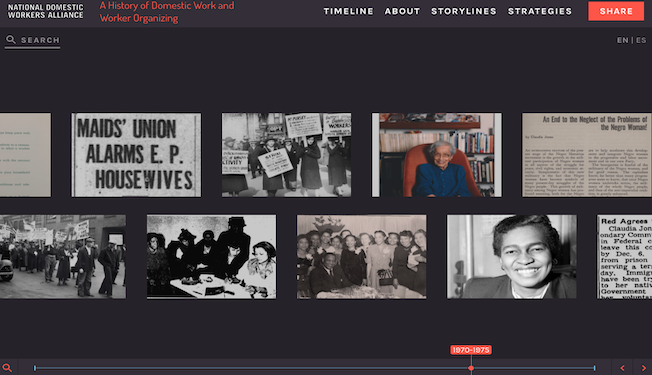Viewport: 652px width, 375px height.
Task: Open the About menu item
Action: 402,11
